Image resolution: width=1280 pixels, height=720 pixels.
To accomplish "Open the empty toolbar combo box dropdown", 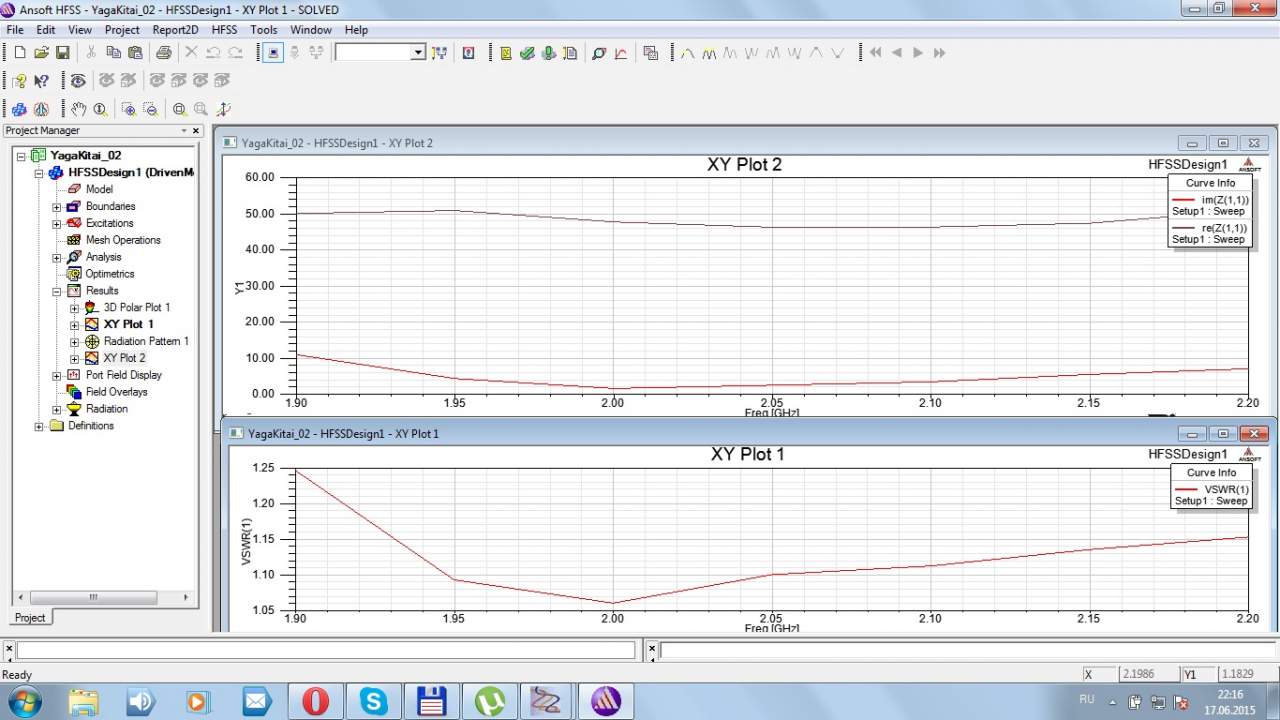I will 418,53.
